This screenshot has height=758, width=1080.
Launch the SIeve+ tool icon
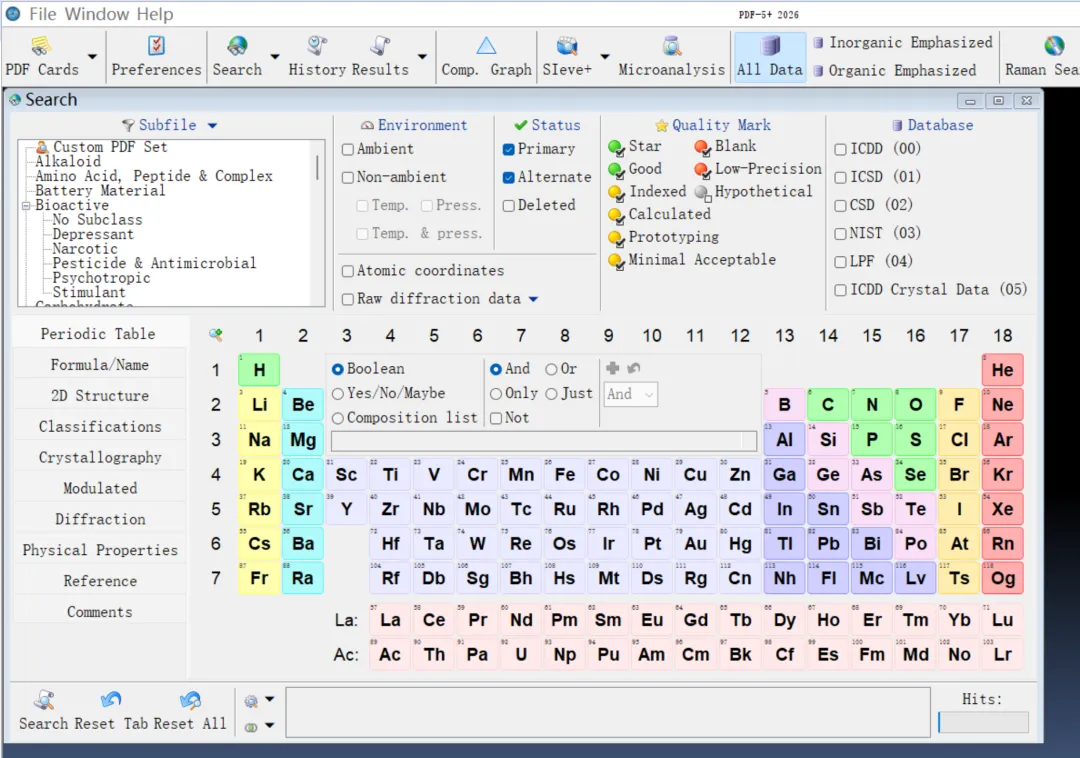point(567,46)
